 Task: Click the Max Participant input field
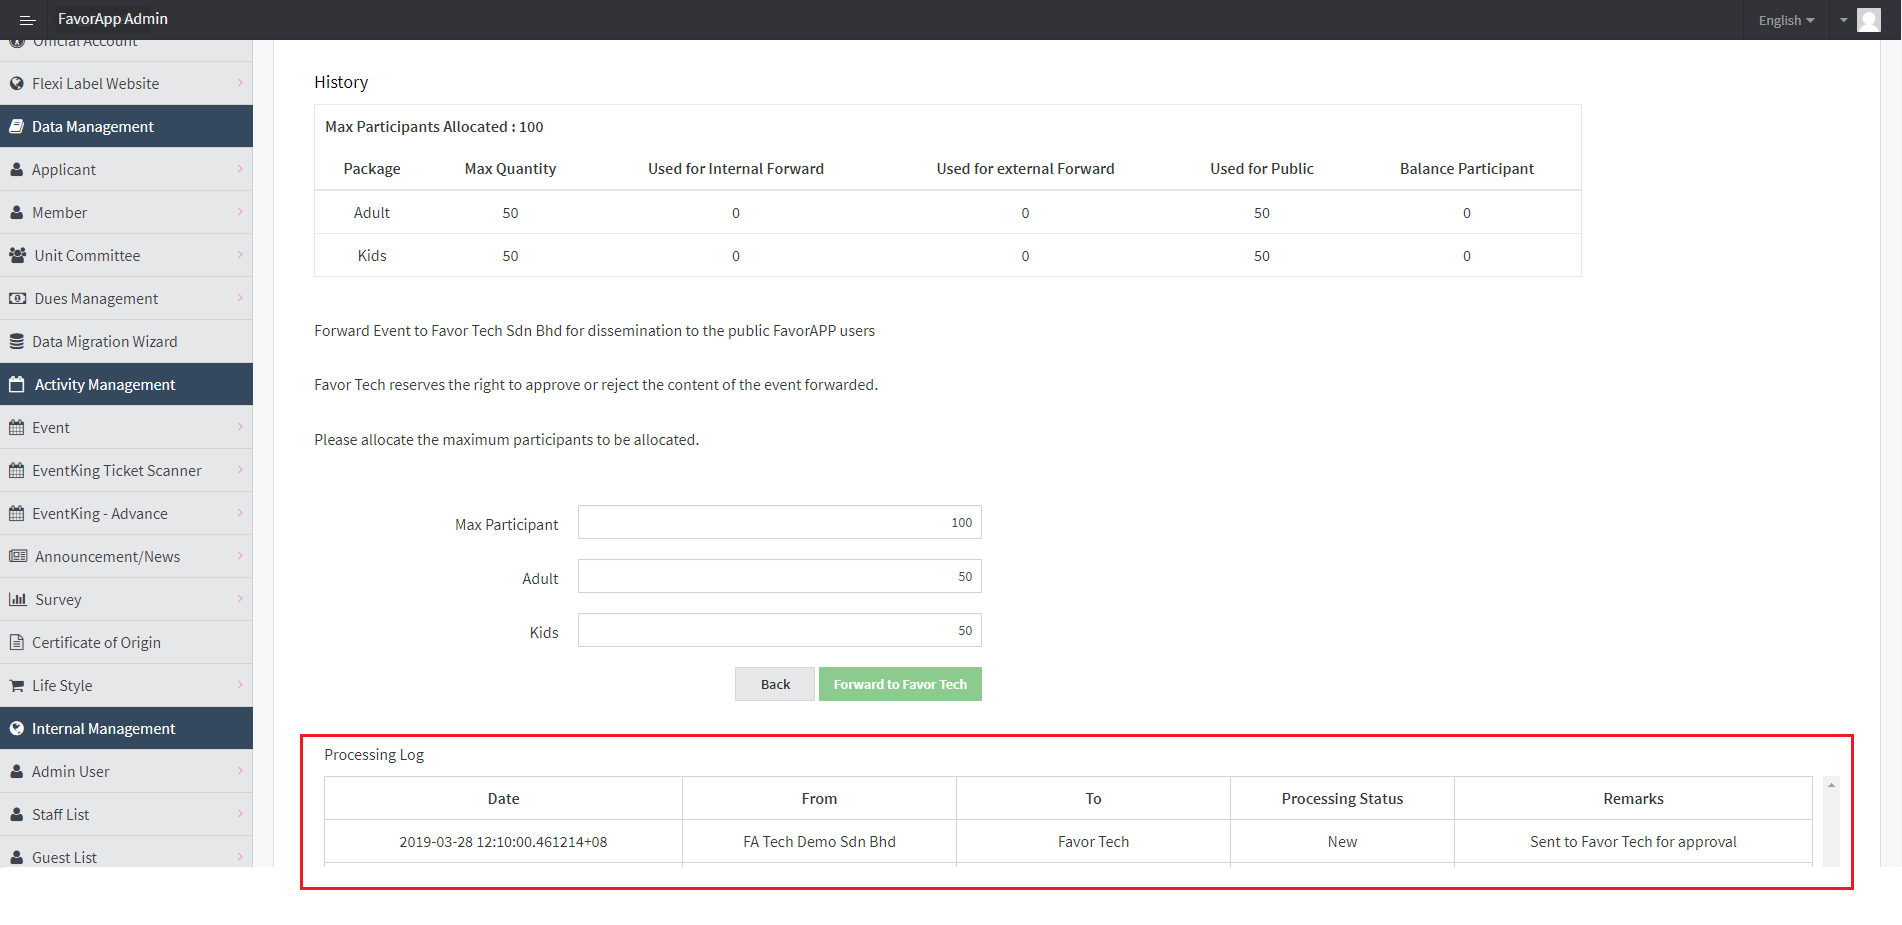[779, 523]
